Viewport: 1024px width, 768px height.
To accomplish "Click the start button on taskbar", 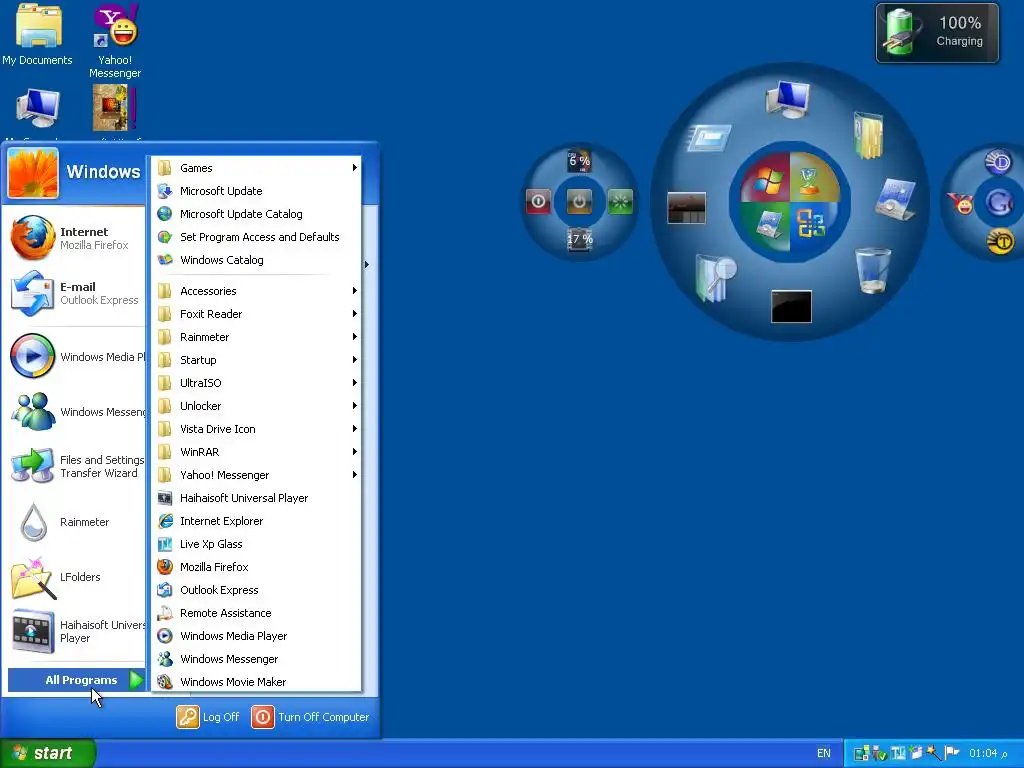I will coord(47,753).
